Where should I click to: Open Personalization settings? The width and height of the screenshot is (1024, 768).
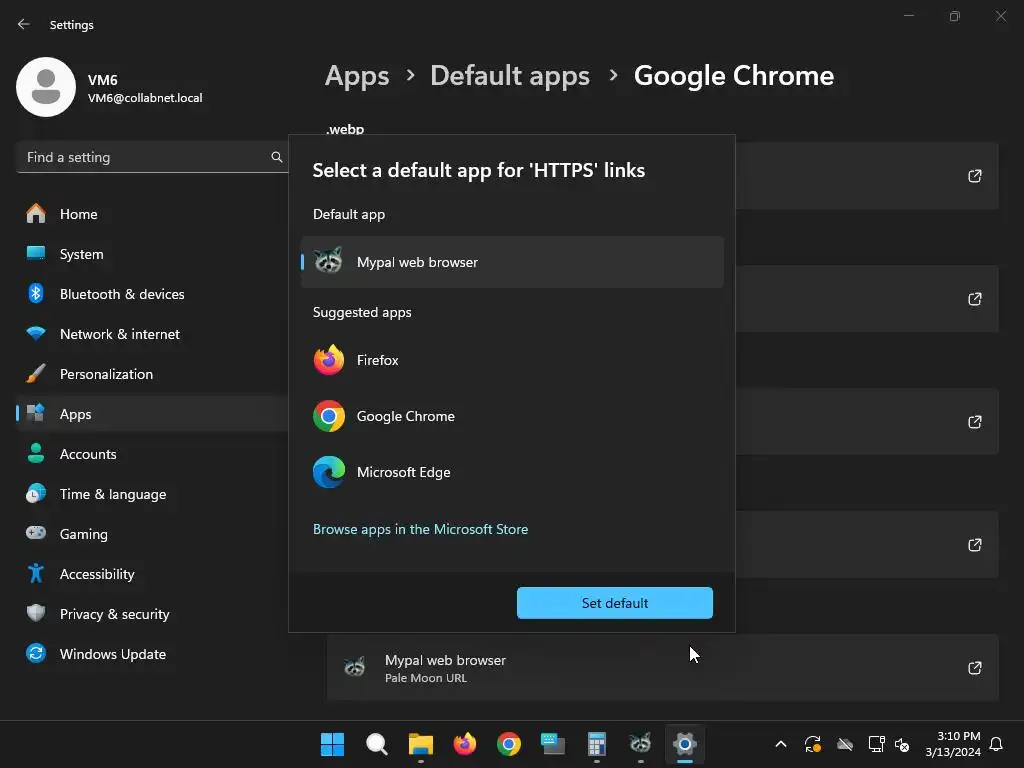pyautogui.click(x=152, y=374)
